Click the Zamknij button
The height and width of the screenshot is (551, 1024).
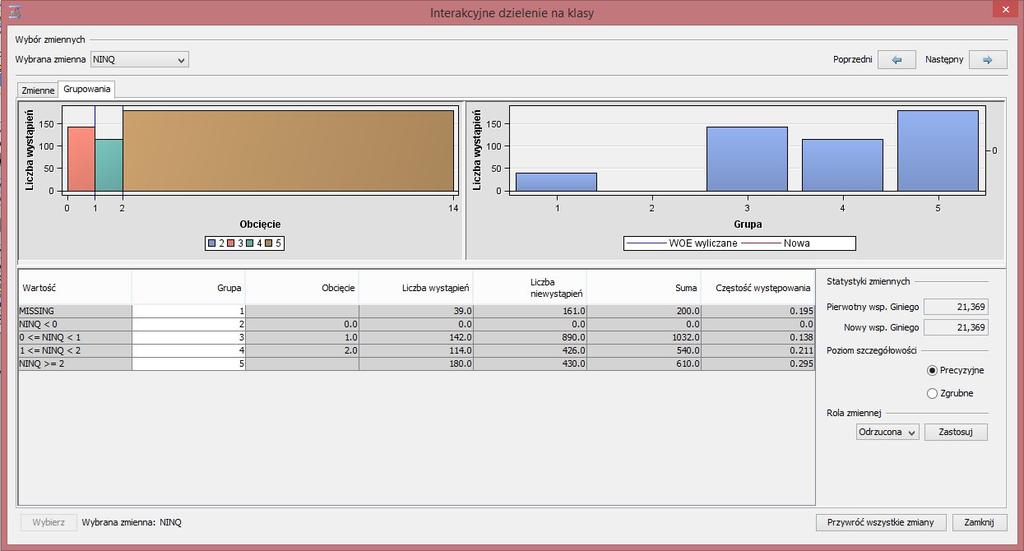[979, 522]
